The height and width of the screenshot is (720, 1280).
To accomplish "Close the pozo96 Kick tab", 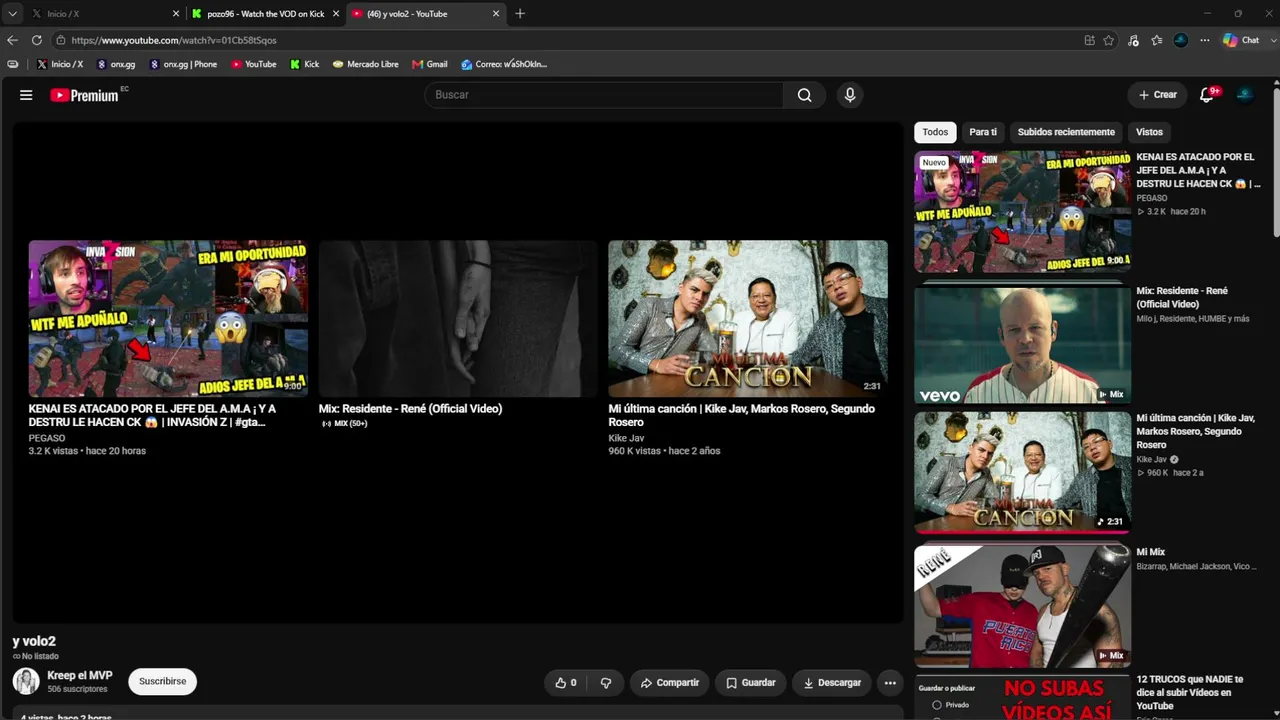I will tap(336, 14).
